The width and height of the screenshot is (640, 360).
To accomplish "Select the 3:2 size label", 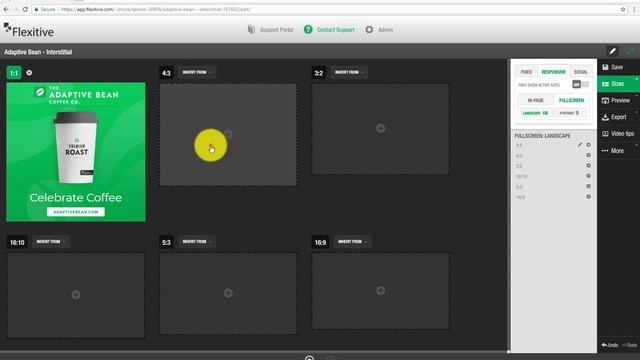I will pyautogui.click(x=319, y=73).
